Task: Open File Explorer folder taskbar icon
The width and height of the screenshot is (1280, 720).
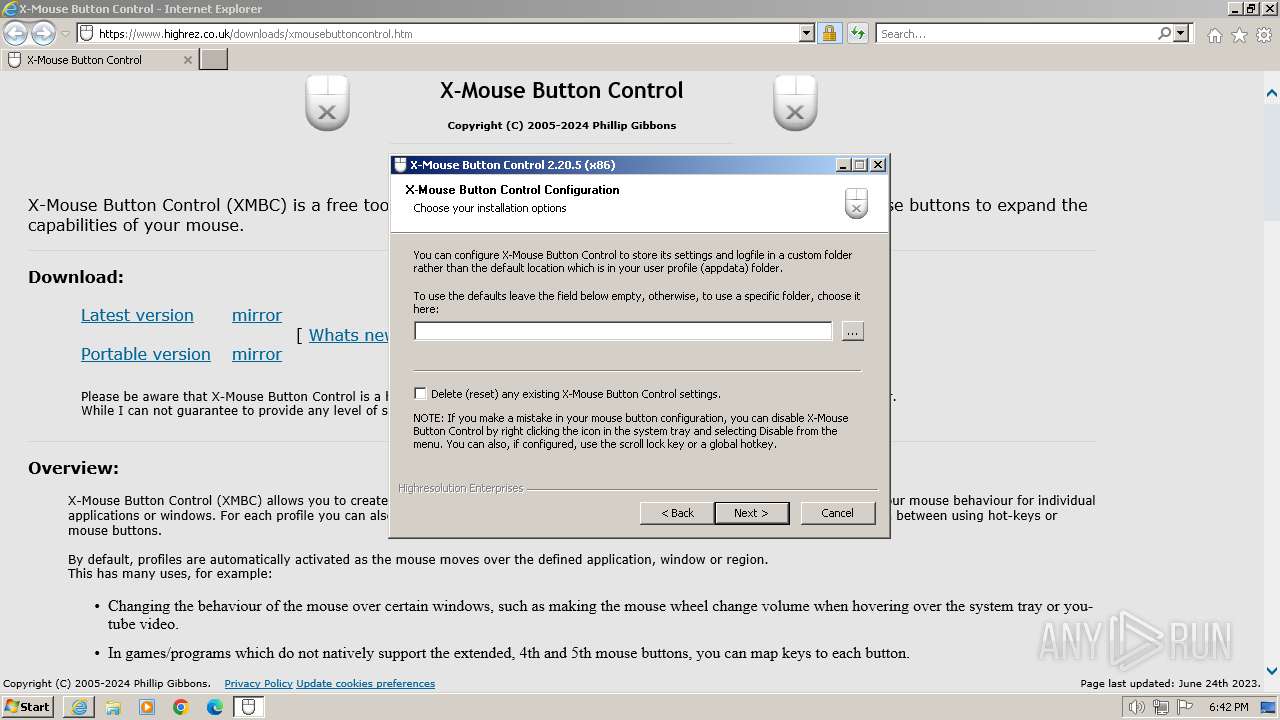Action: tap(113, 707)
